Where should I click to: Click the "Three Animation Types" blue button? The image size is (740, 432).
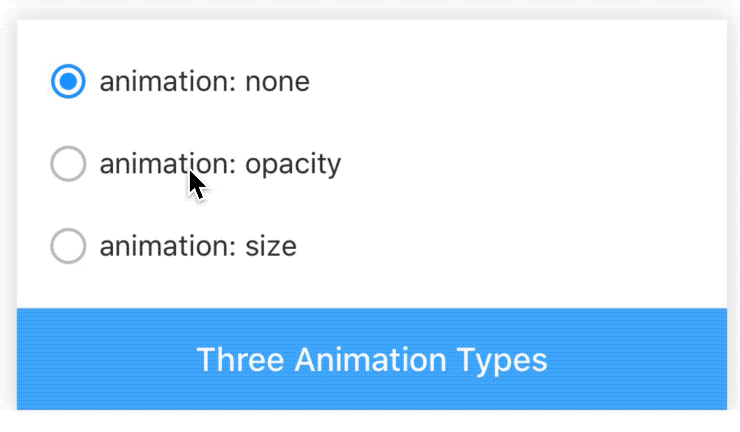pos(372,359)
